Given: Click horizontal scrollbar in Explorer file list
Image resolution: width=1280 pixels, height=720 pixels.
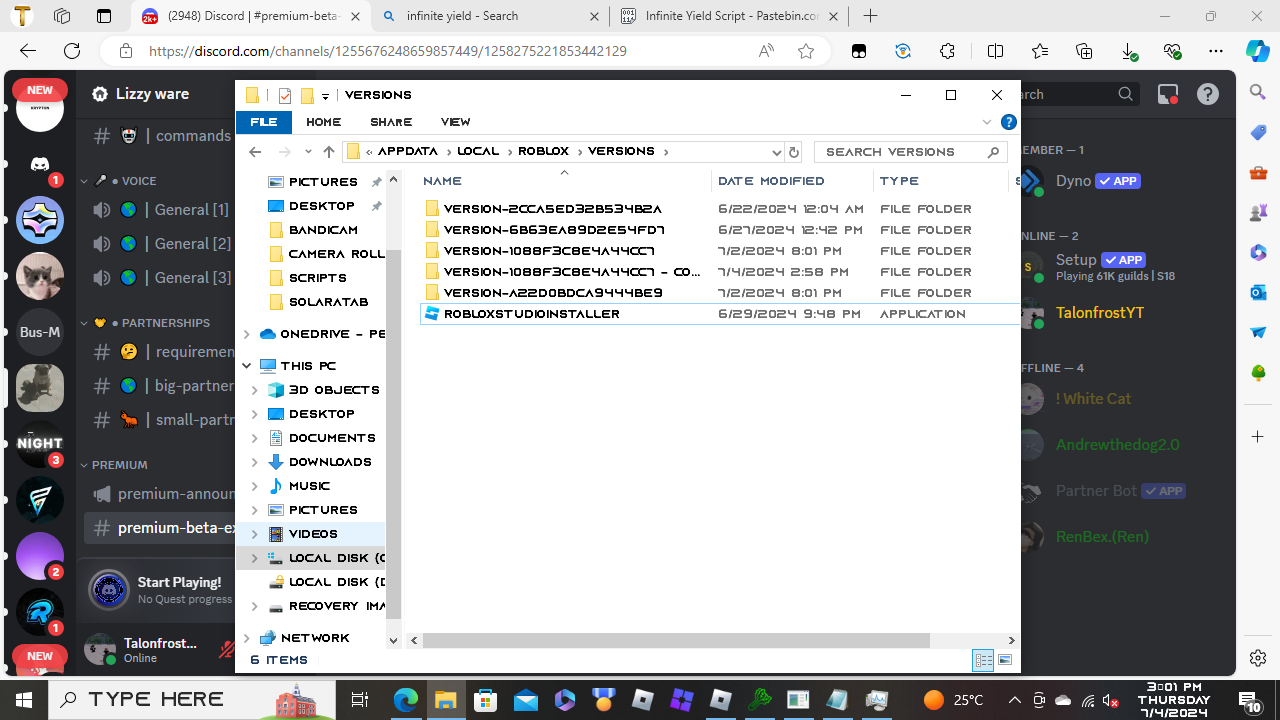Looking at the screenshot, I should [676, 640].
